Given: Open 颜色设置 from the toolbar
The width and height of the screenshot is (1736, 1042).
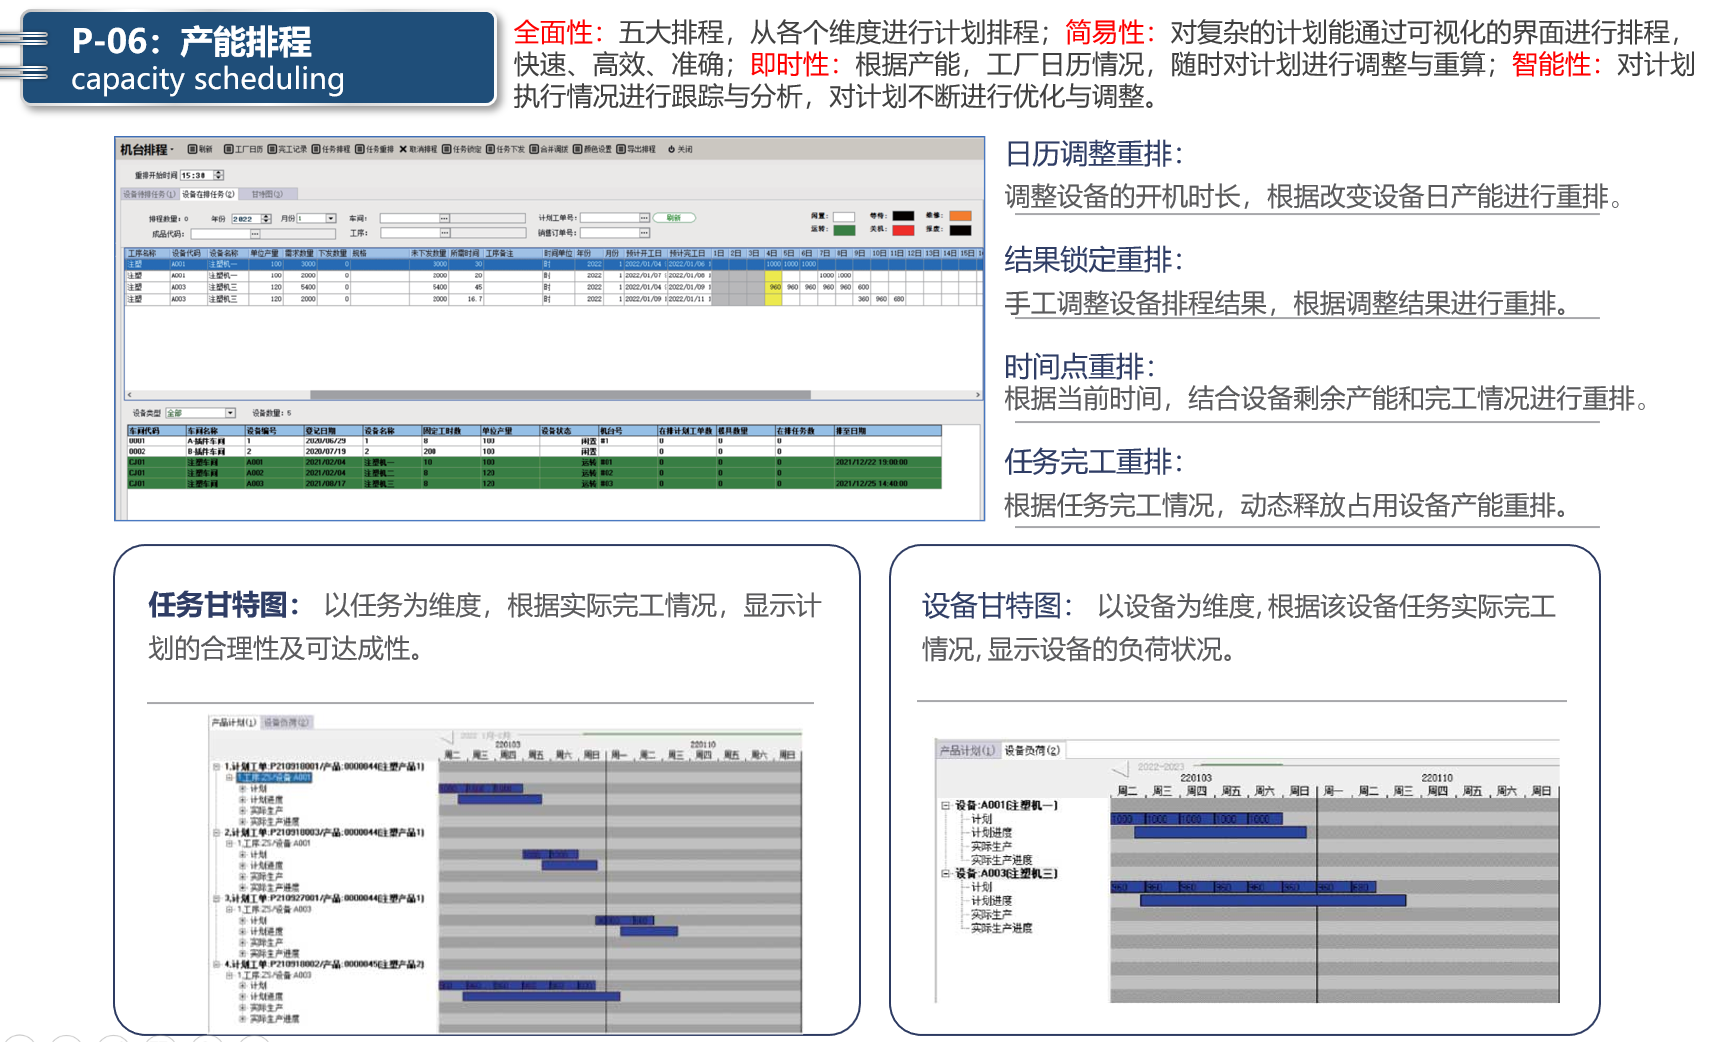Looking at the screenshot, I should point(577,150).
